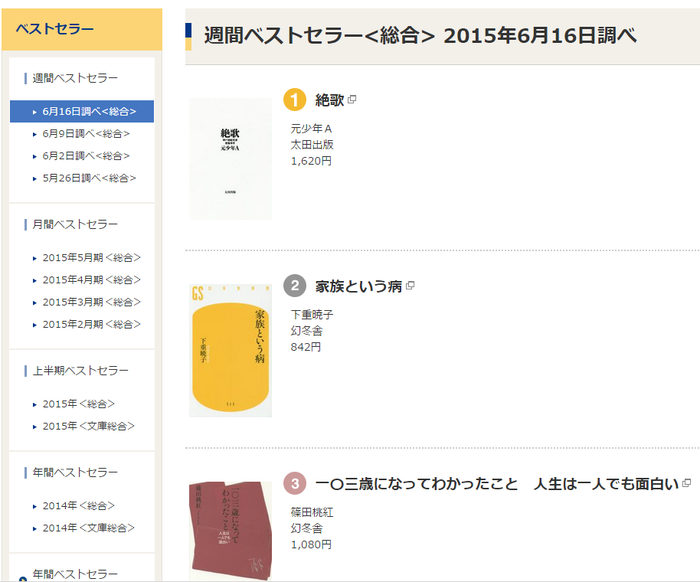Click the 月間ベストセラー section heading

tap(75, 224)
